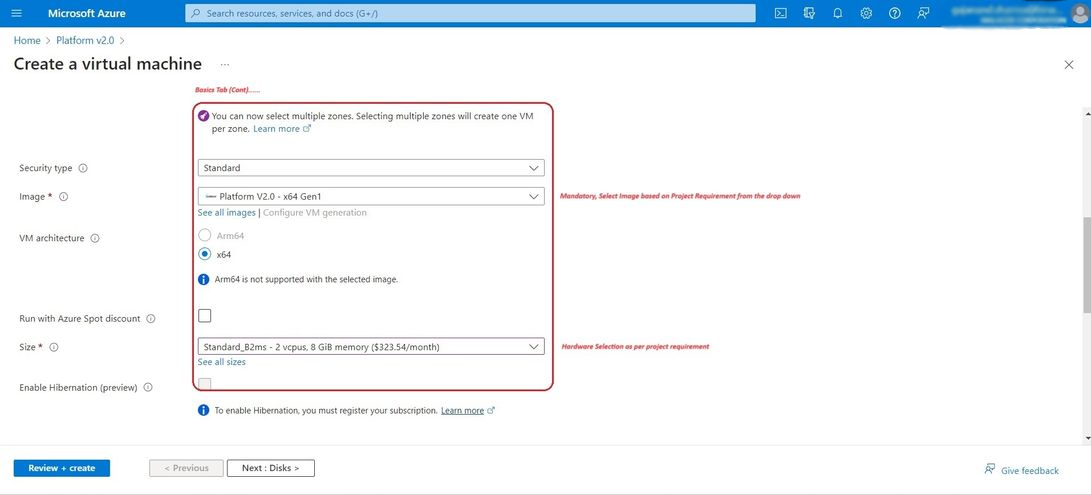The image size is (1091, 495).
Task: Open Configure VM generation link
Action: (x=314, y=212)
